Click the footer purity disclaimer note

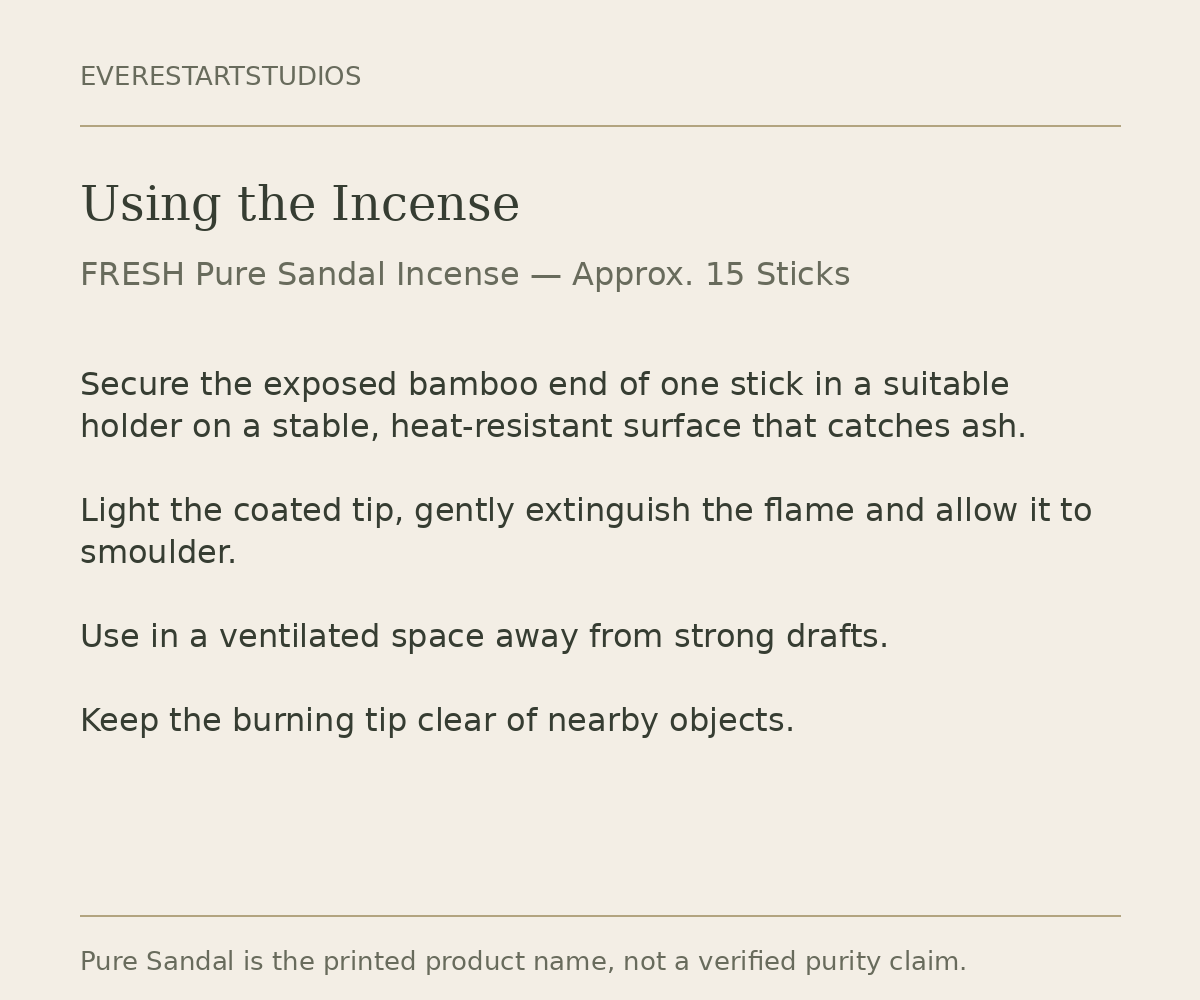pyautogui.click(x=523, y=962)
